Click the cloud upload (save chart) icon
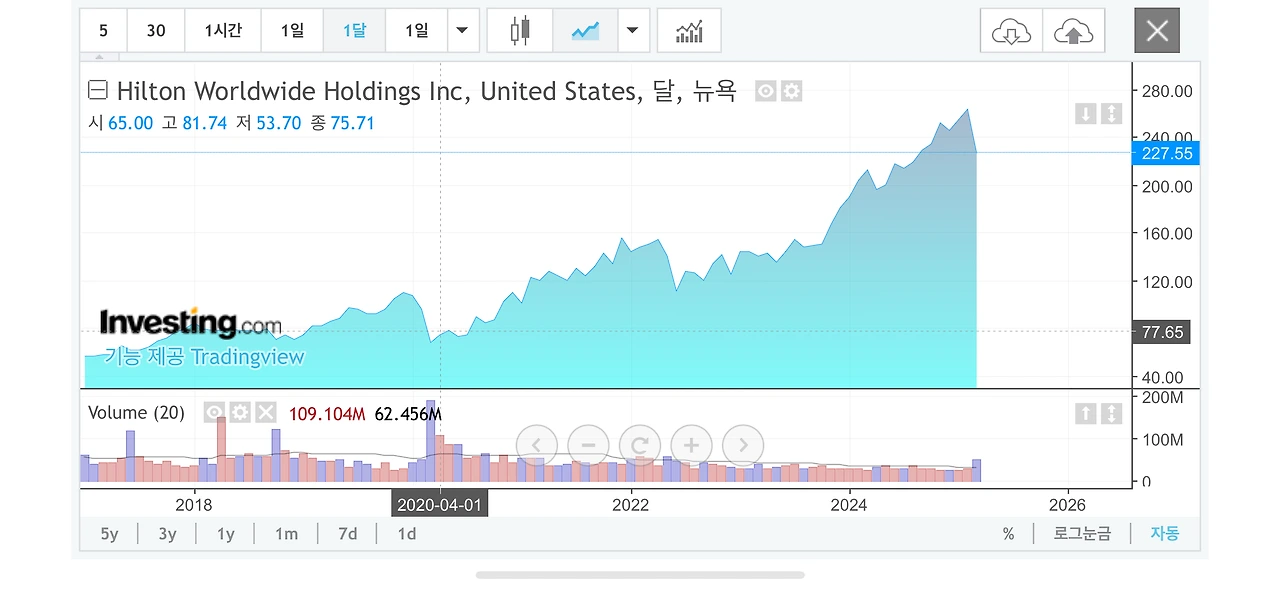1280x591 pixels. [1073, 31]
